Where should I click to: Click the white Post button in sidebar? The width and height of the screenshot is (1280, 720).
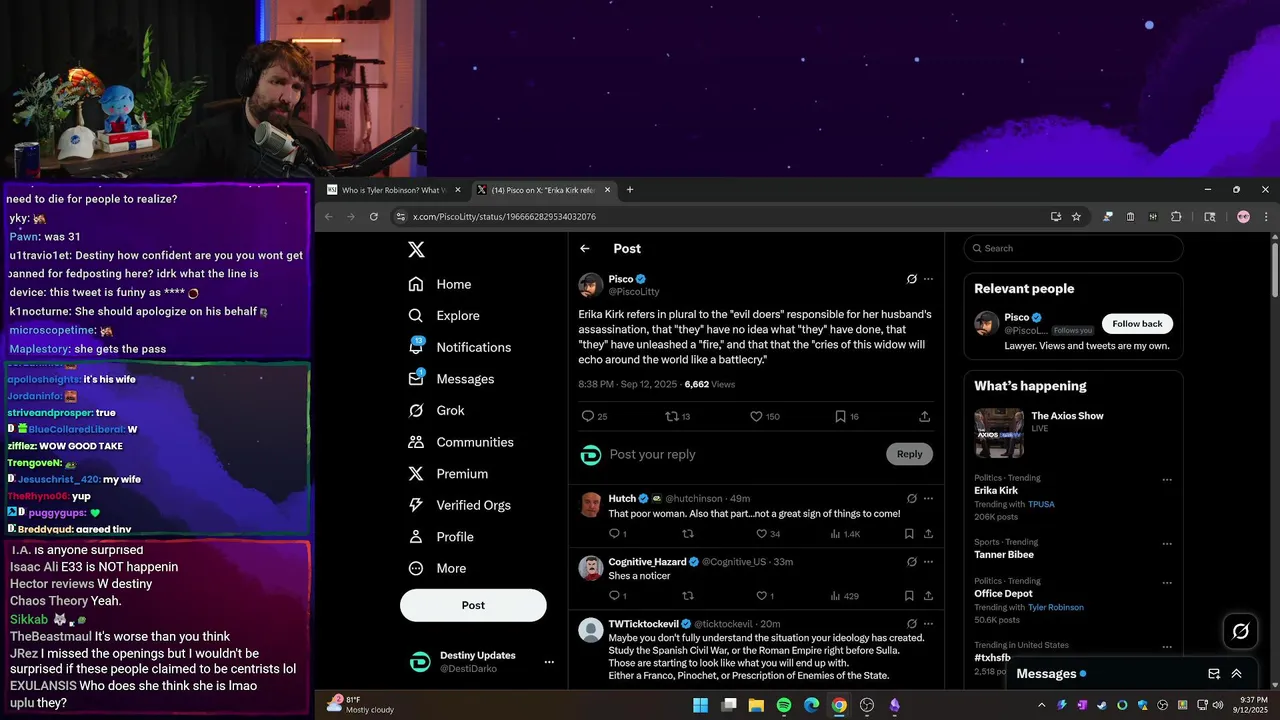[x=473, y=605]
